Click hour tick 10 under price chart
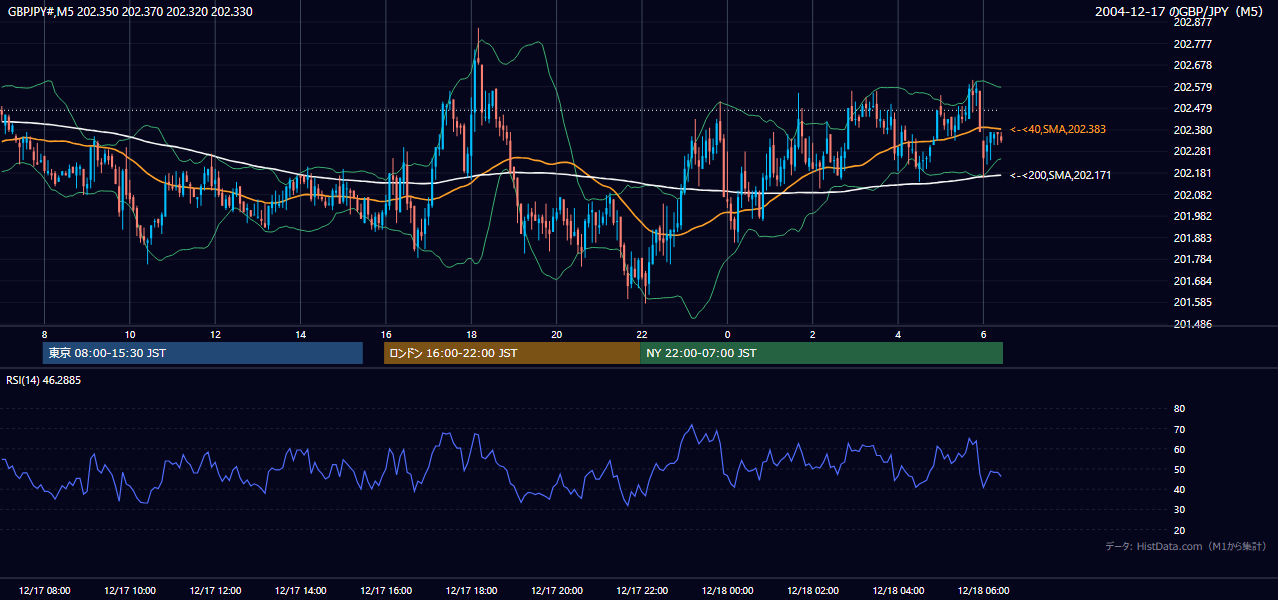The image size is (1278, 600). point(129,334)
